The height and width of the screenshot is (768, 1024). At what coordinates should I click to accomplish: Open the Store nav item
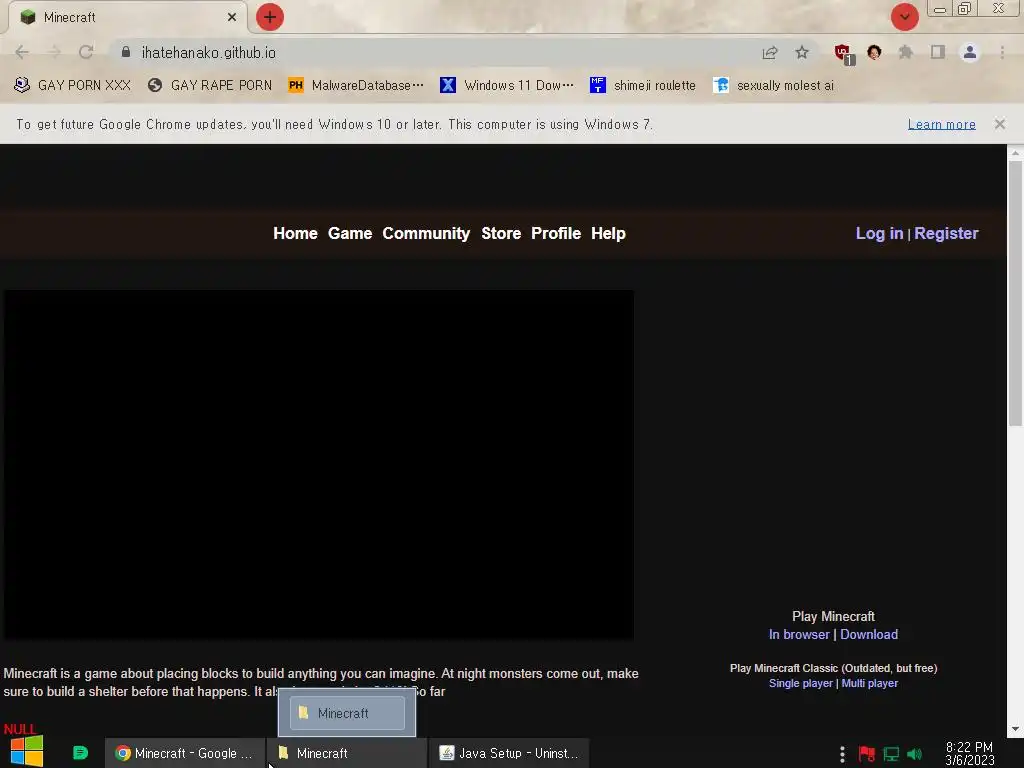click(x=501, y=233)
